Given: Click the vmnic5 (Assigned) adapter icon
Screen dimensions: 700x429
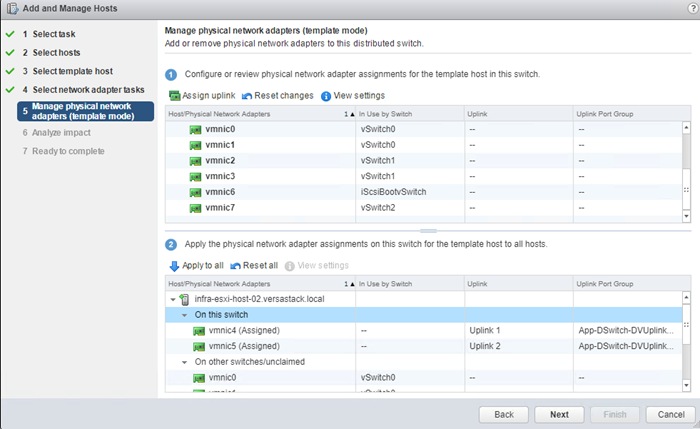Looking at the screenshot, I should [x=199, y=346].
